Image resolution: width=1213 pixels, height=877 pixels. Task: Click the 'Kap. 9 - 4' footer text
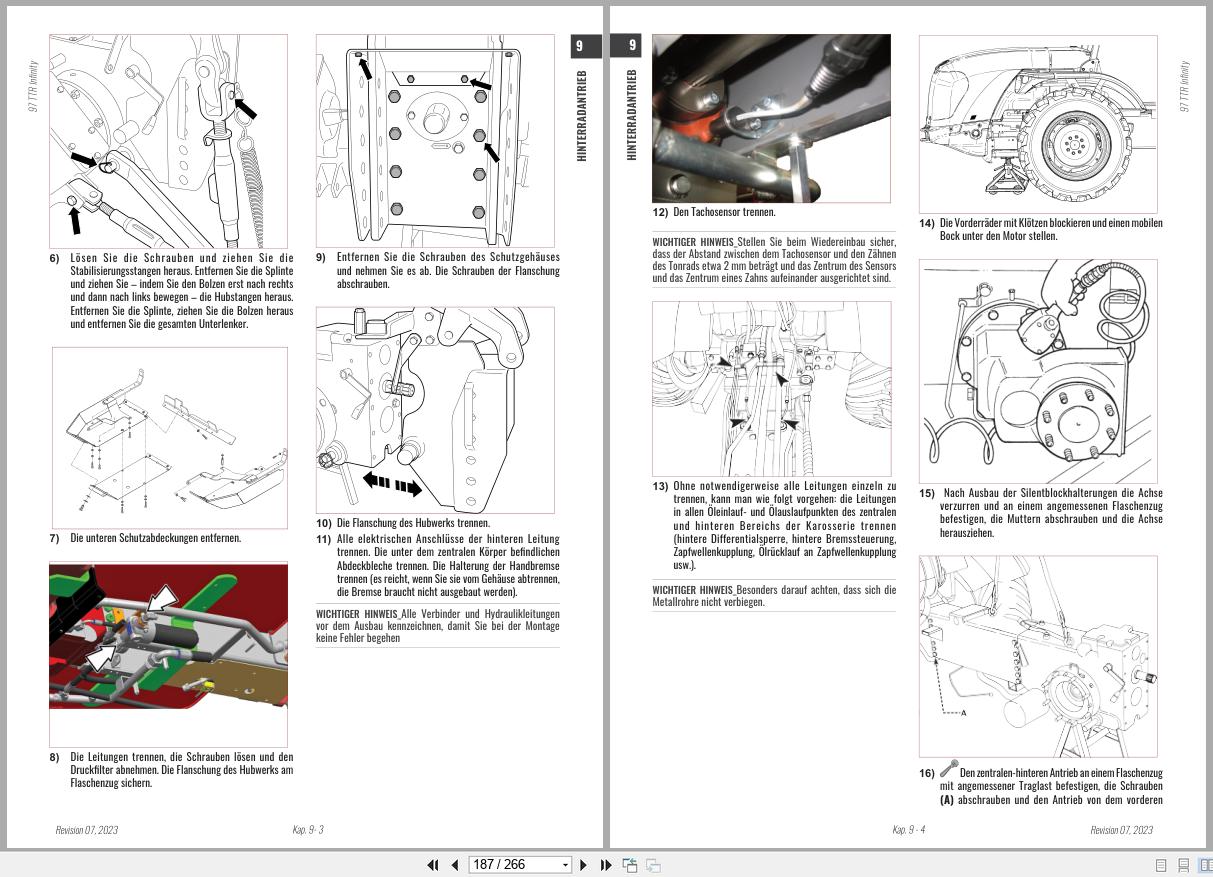(x=909, y=830)
